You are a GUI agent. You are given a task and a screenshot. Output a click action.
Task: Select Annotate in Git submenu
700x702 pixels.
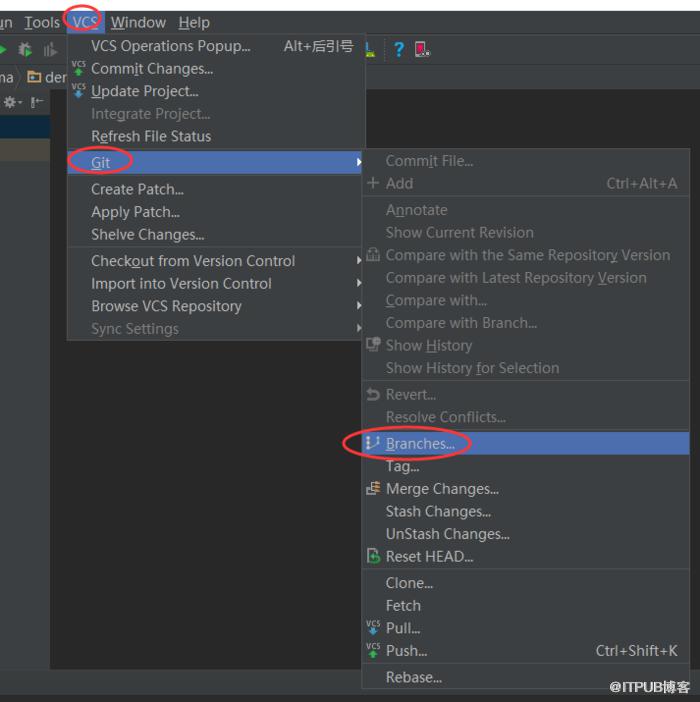525,210
